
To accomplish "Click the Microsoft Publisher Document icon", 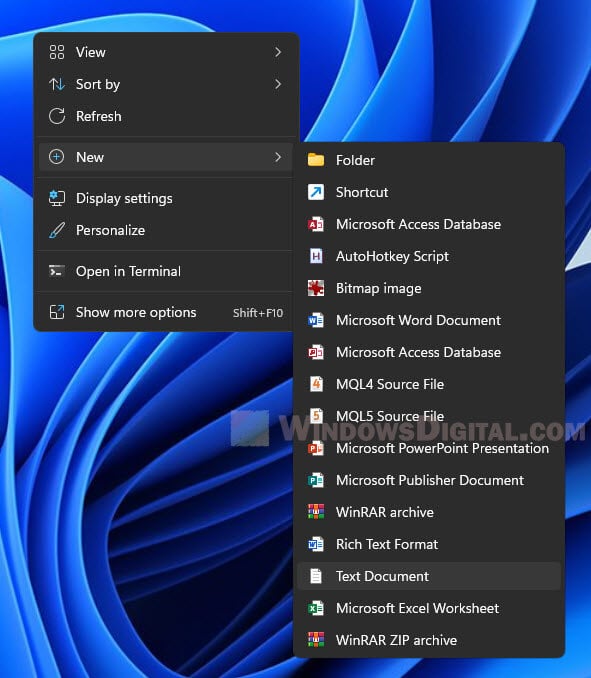I will (x=316, y=480).
